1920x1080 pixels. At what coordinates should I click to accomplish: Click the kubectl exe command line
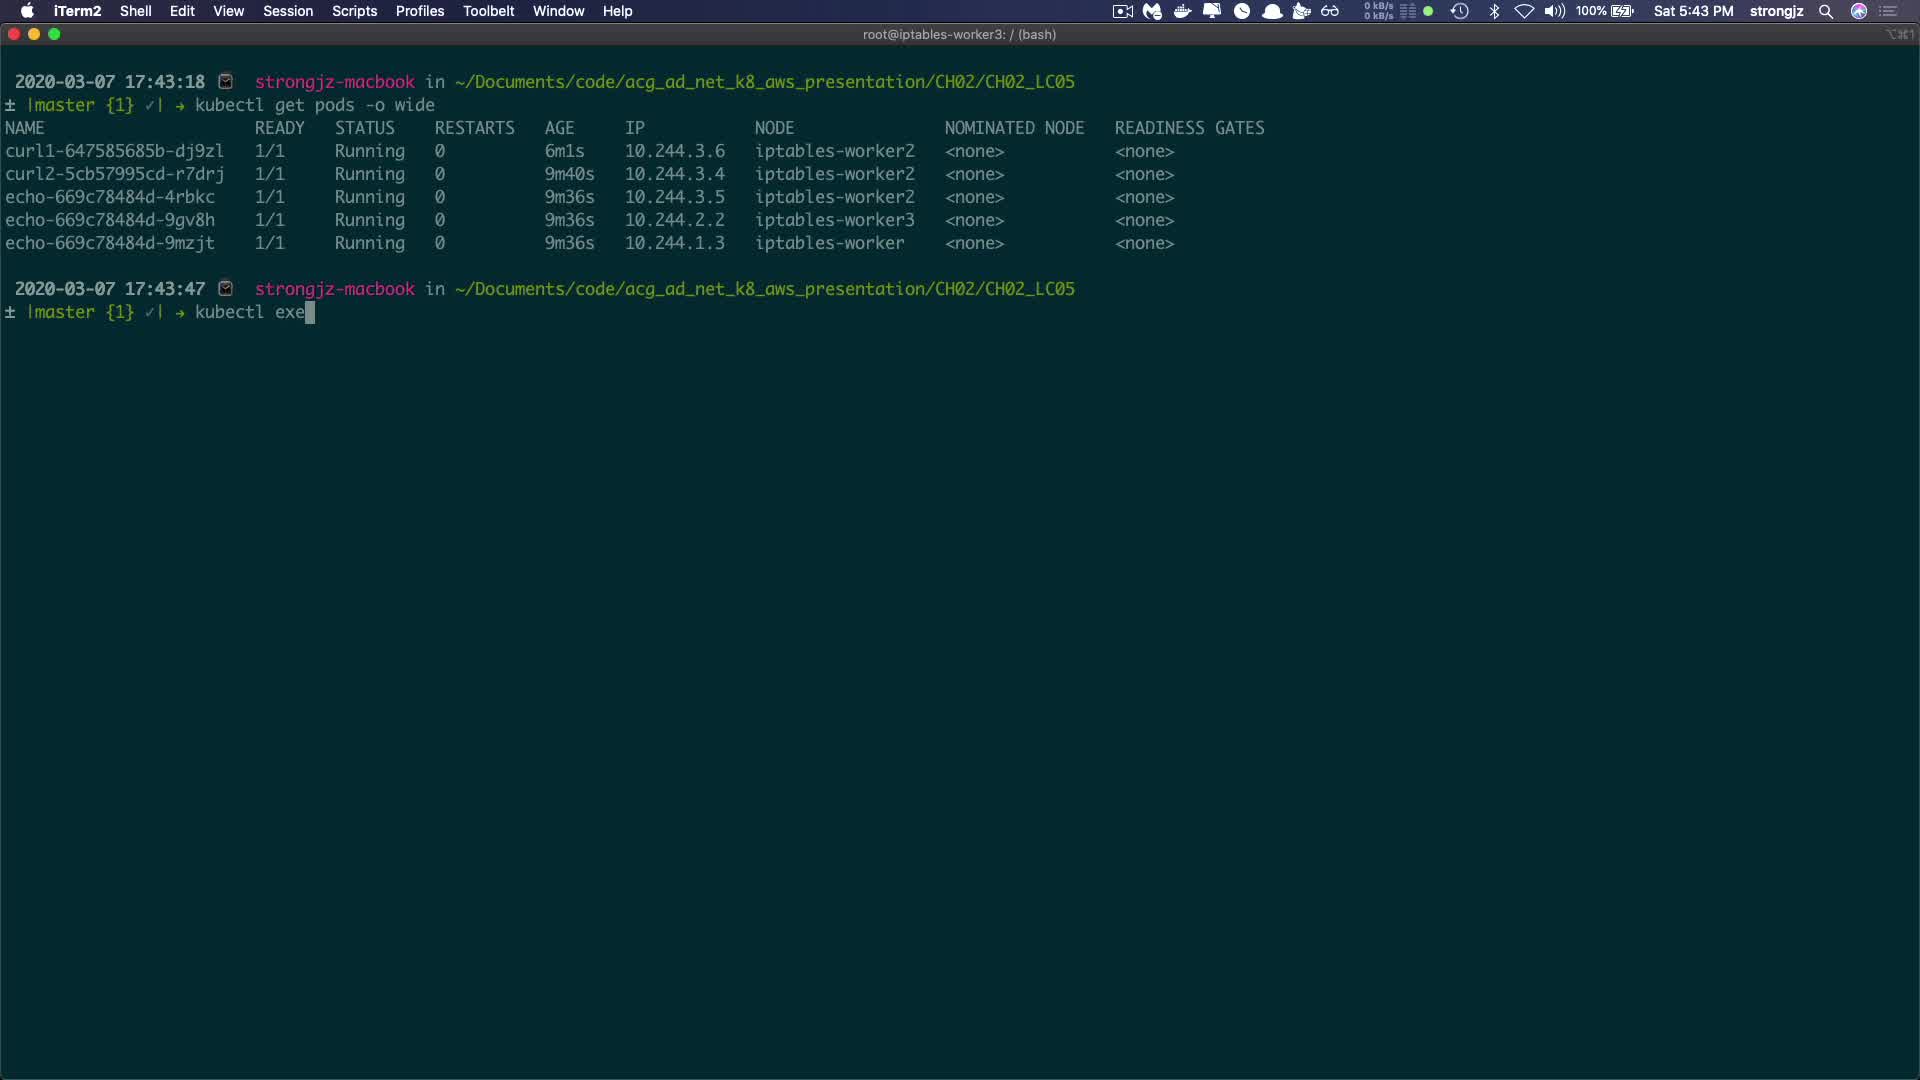pos(250,312)
